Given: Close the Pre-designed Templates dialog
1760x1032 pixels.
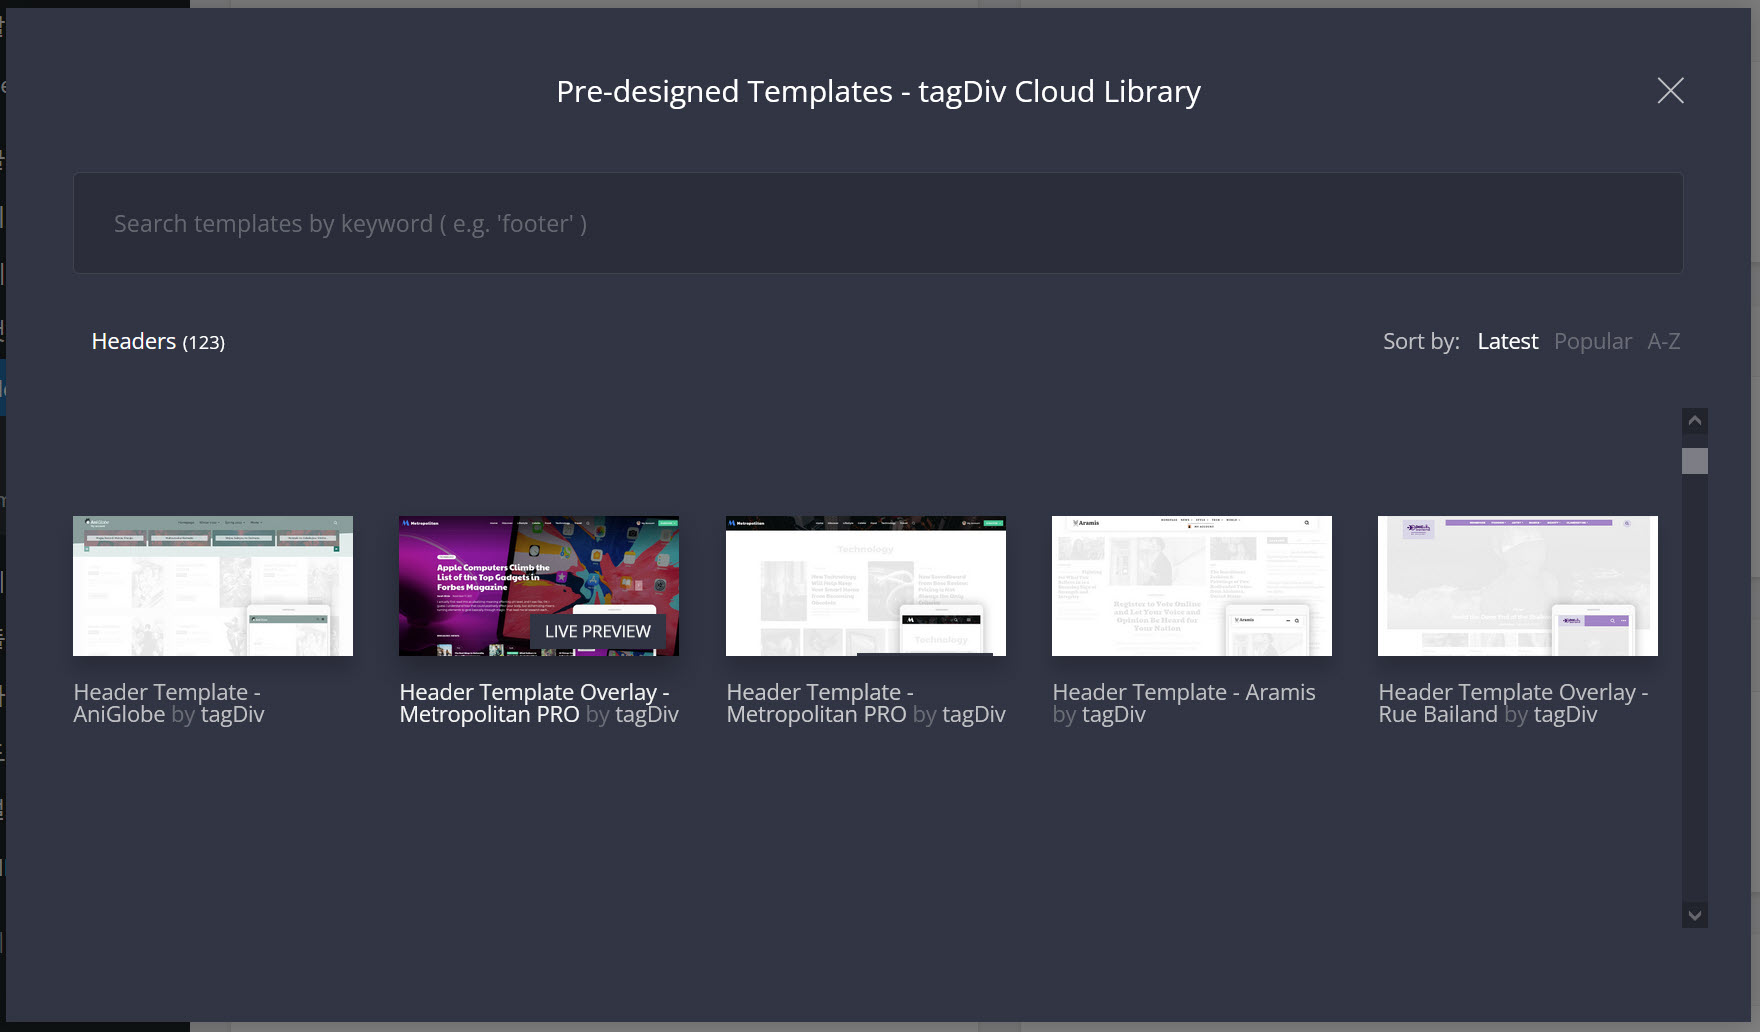Looking at the screenshot, I should coord(1670,90).
